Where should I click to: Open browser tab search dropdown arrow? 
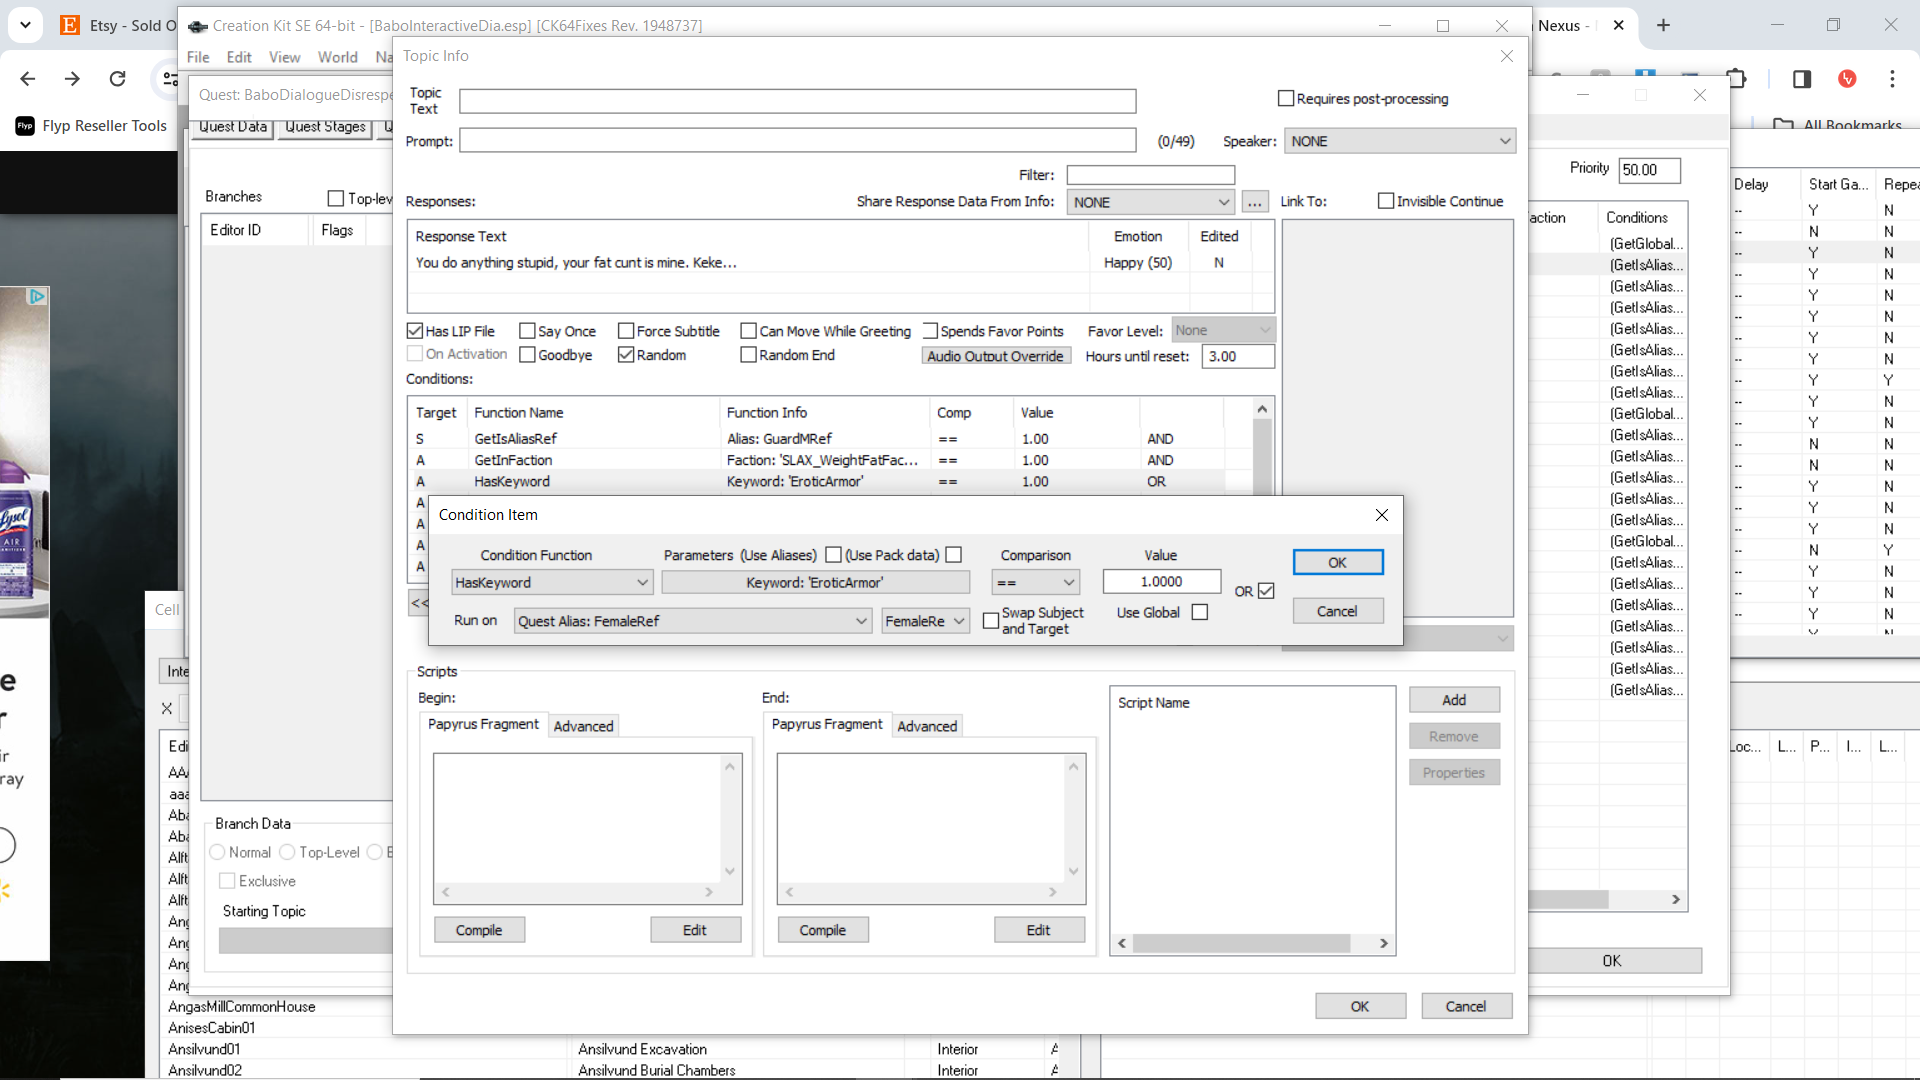pyautogui.click(x=25, y=25)
